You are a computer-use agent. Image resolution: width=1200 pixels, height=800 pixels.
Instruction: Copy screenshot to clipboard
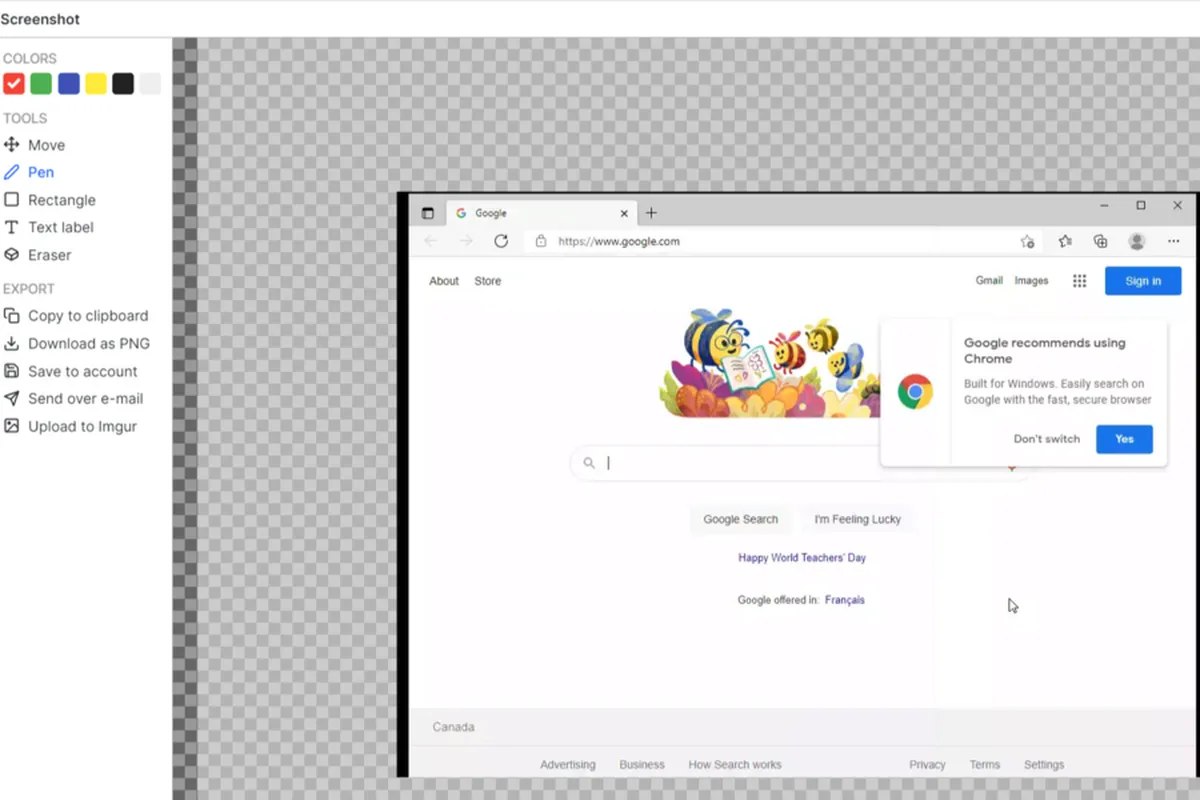pyautogui.click(x=76, y=315)
